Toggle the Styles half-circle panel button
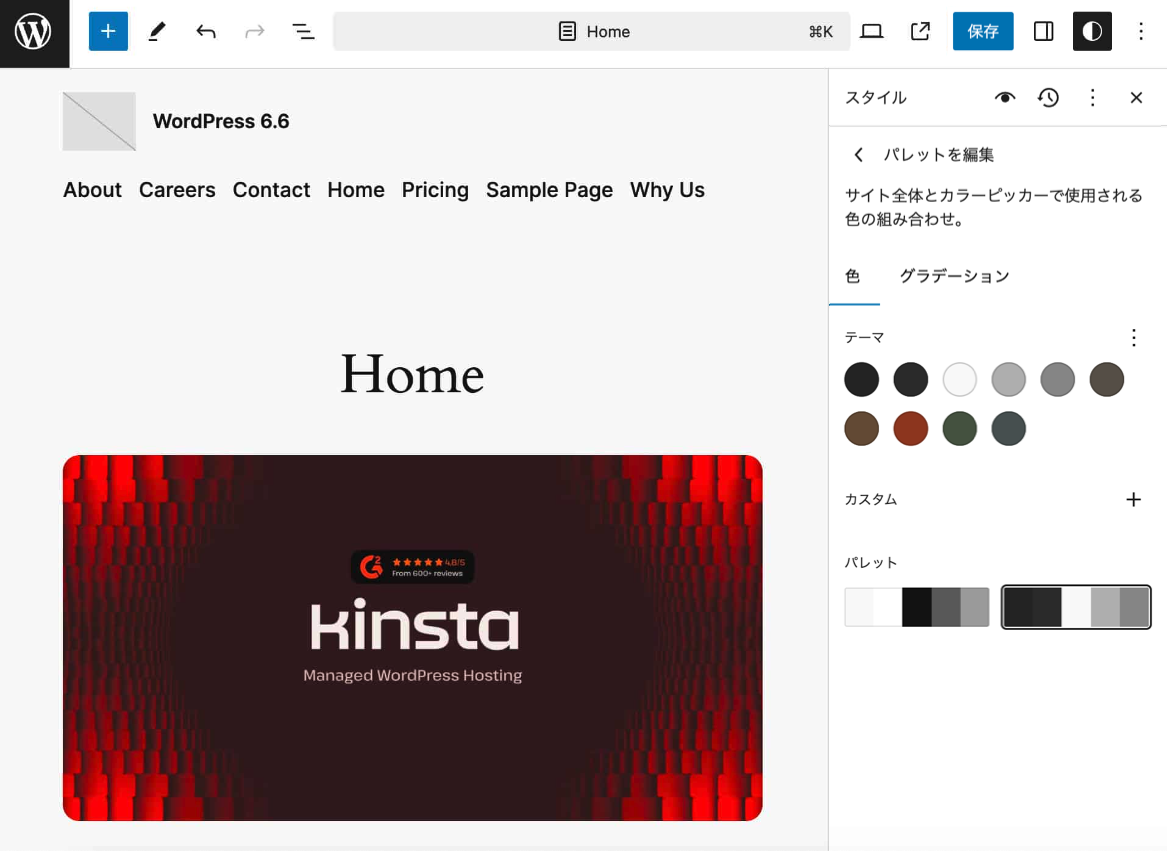 1092,31
